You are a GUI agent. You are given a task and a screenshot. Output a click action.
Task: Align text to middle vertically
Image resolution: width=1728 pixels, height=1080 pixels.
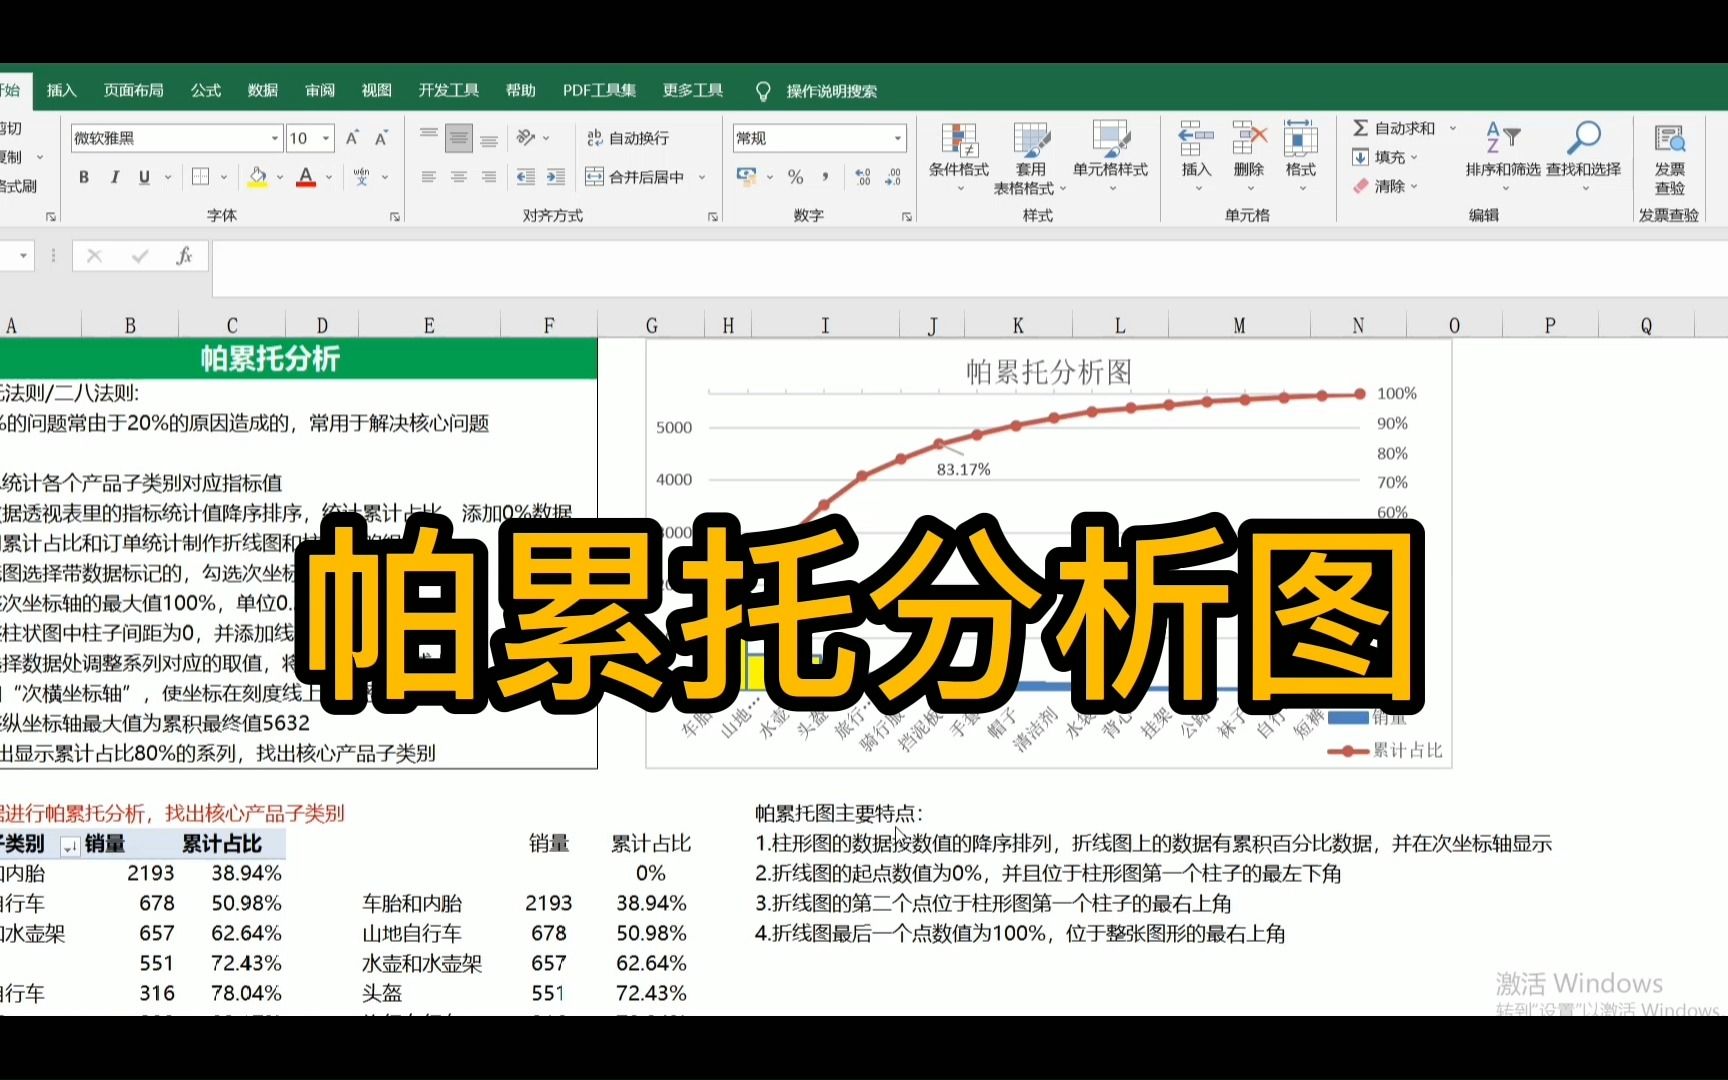point(459,138)
